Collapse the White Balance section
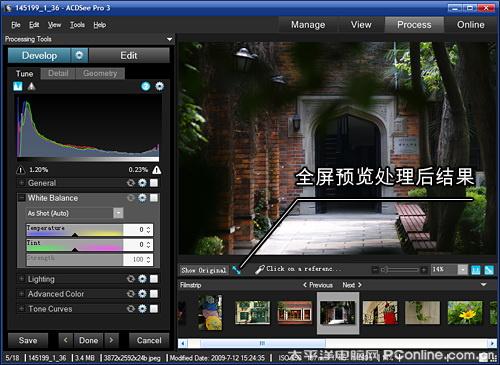The image size is (500, 365). (x=21, y=198)
